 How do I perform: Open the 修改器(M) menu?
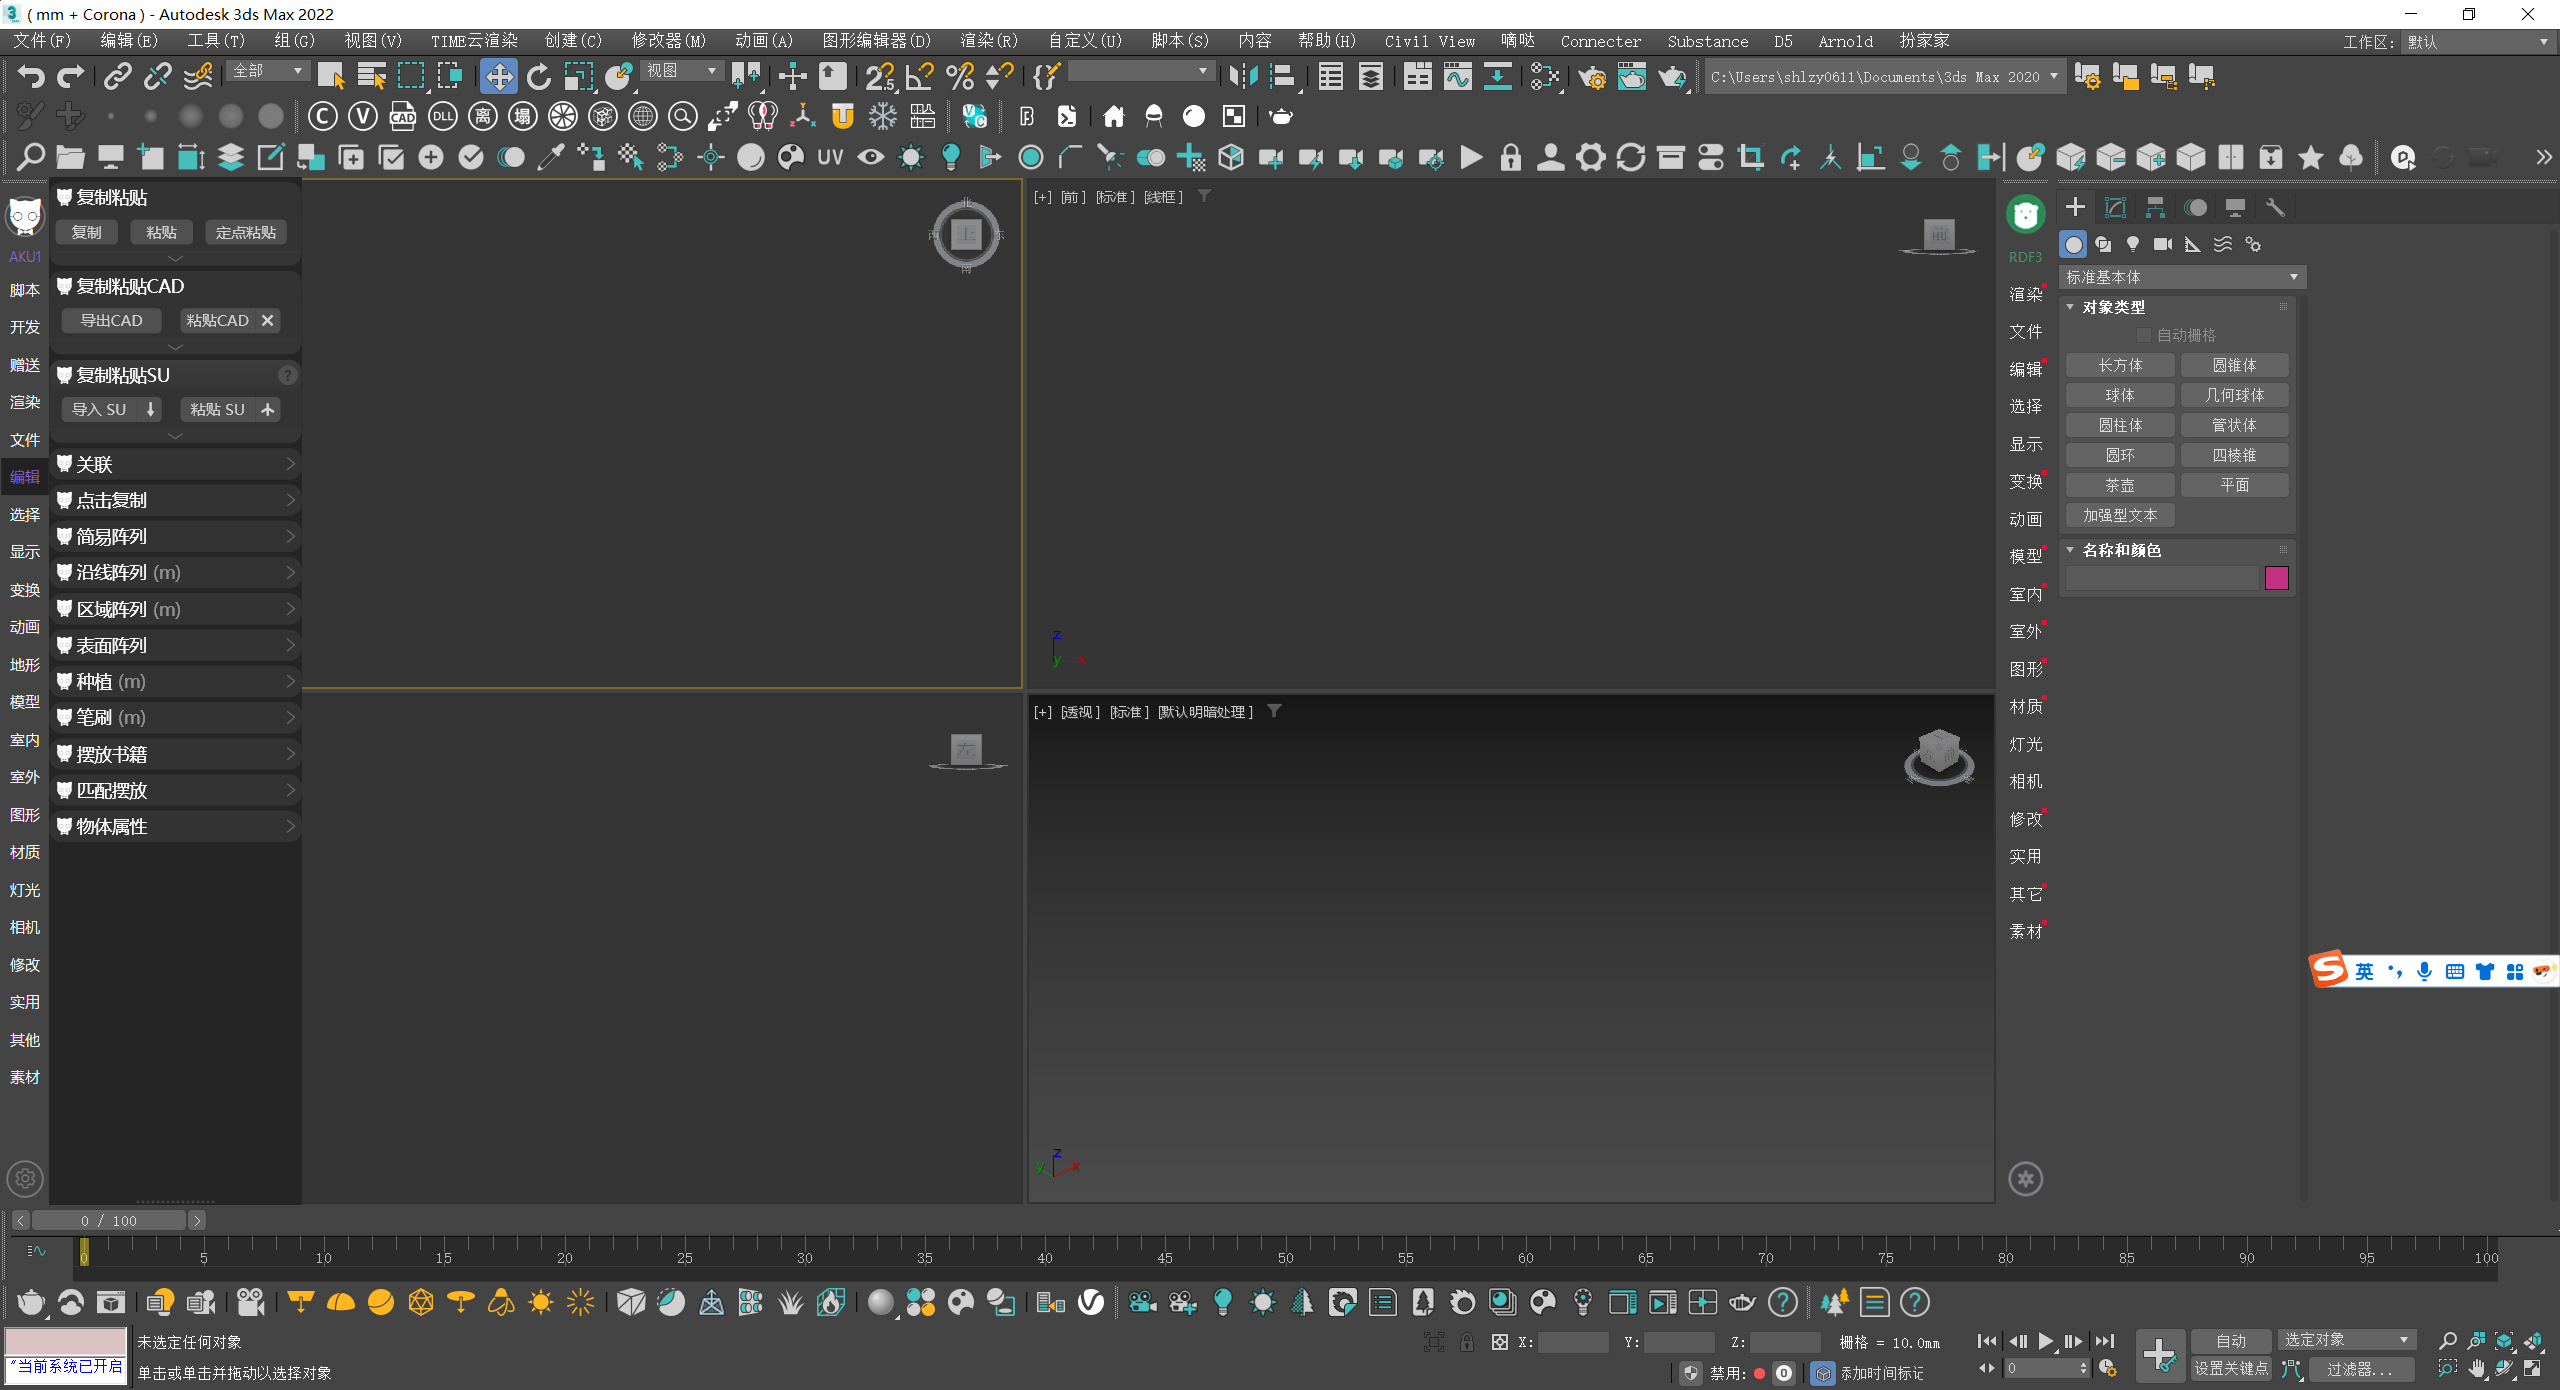point(668,41)
